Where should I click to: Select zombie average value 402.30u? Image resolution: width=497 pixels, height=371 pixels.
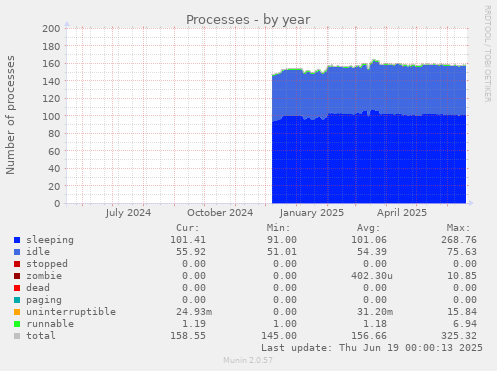point(372,276)
